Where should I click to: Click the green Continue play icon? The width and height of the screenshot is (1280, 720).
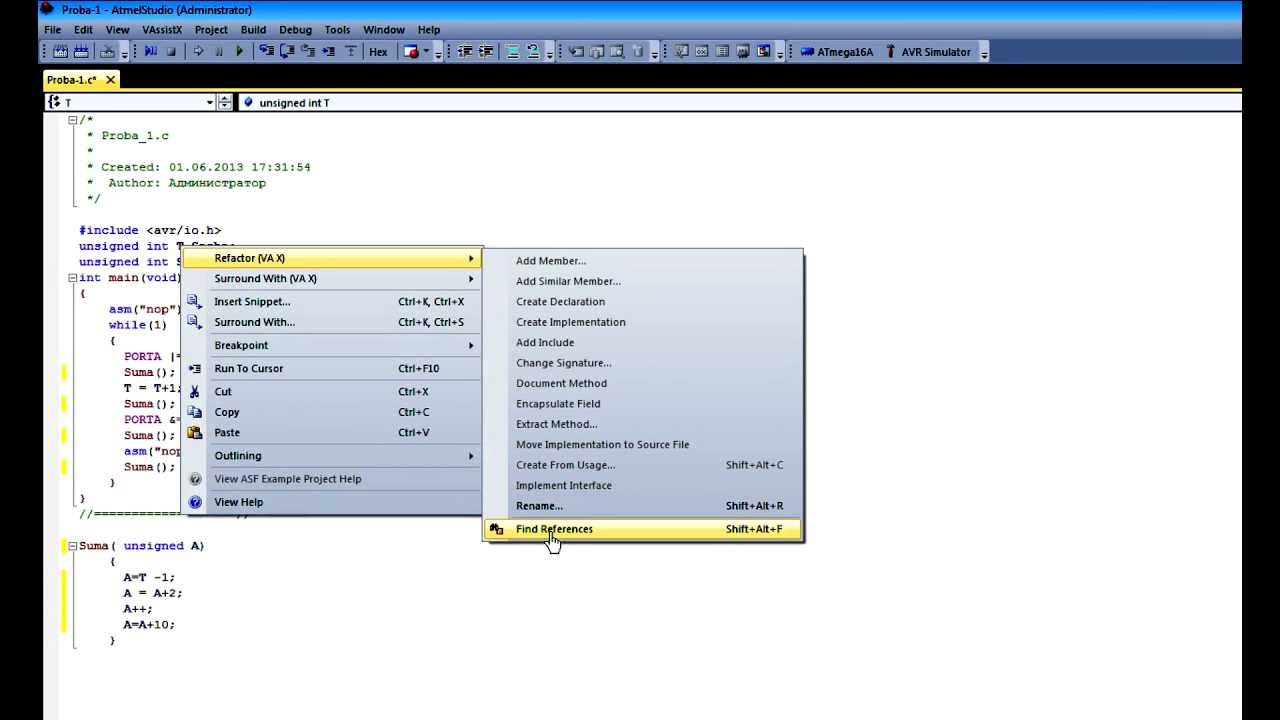tap(240, 51)
